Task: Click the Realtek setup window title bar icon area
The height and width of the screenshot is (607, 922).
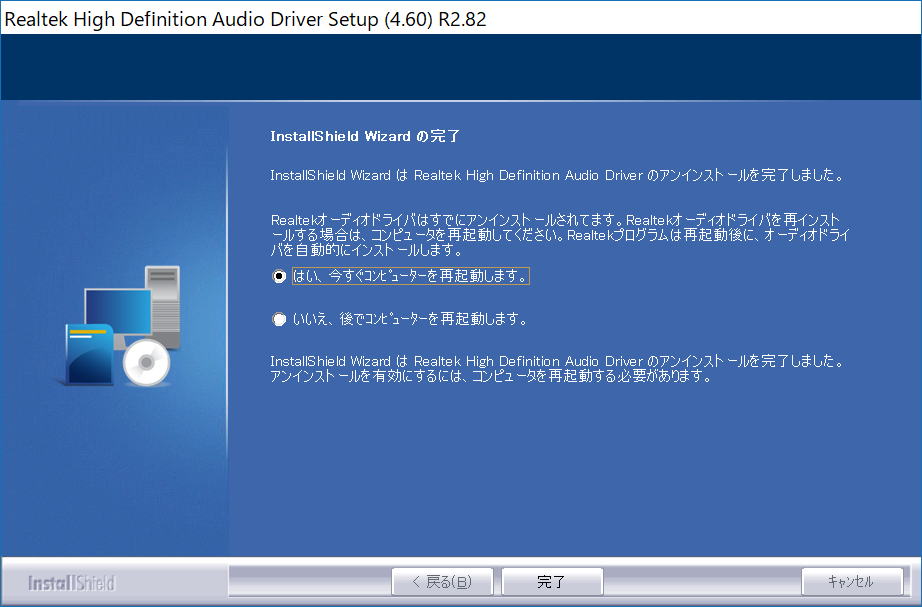Action: point(10,19)
